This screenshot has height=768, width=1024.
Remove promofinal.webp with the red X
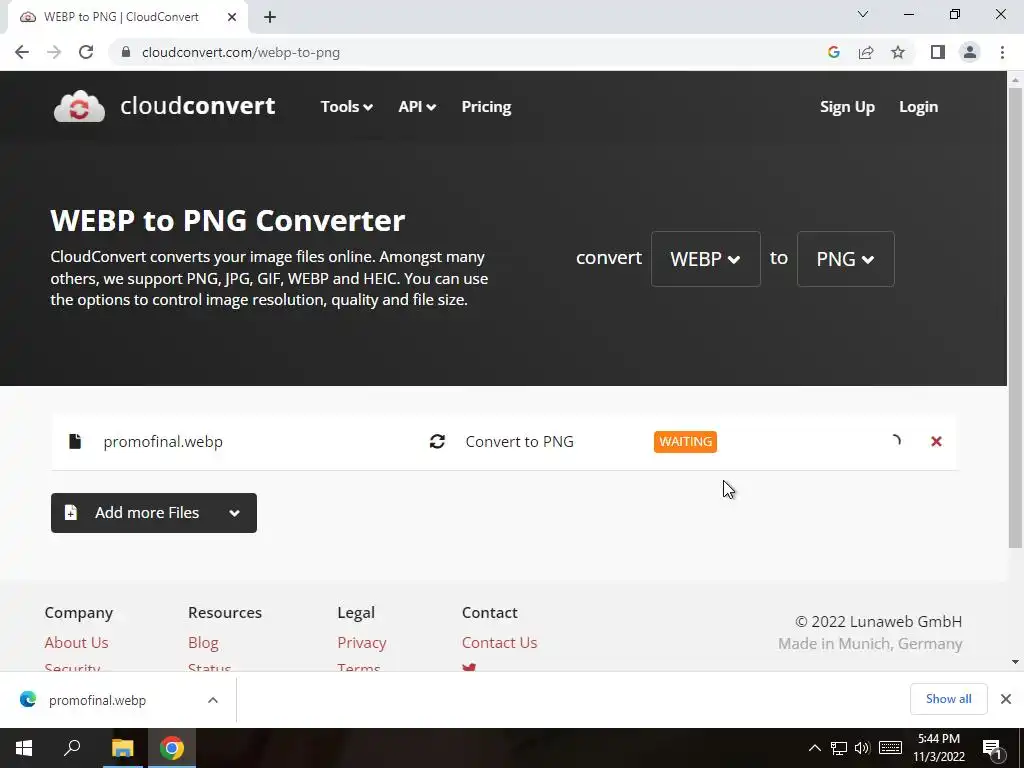[x=936, y=441]
